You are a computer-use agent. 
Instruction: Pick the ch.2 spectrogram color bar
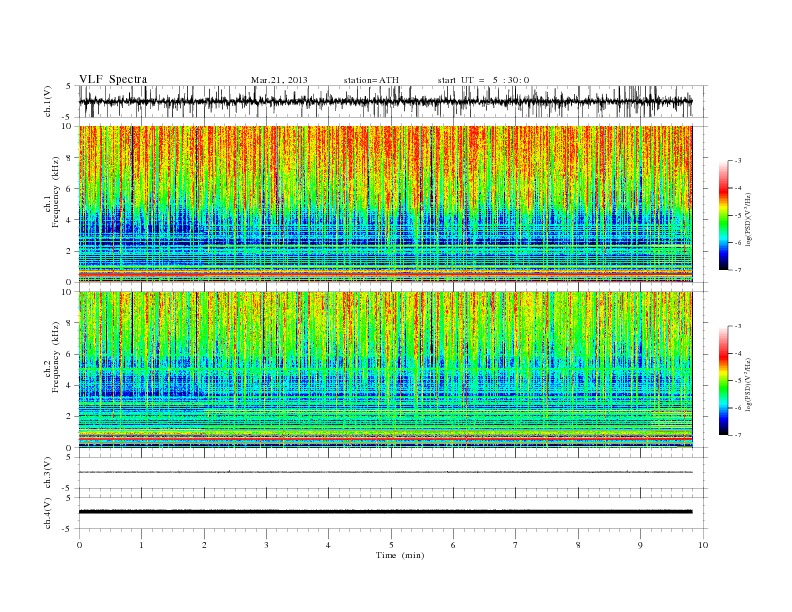724,381
